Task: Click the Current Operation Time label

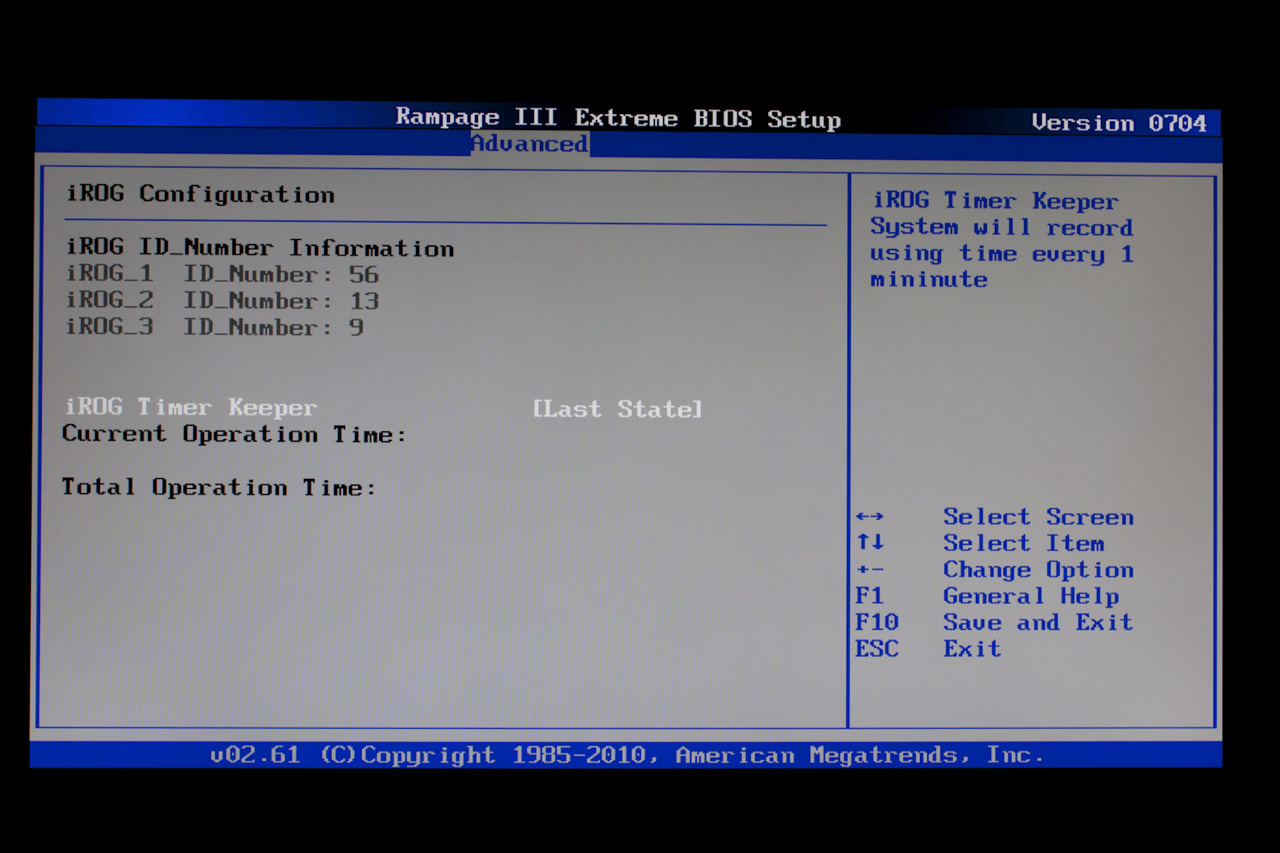Action: [x=234, y=434]
